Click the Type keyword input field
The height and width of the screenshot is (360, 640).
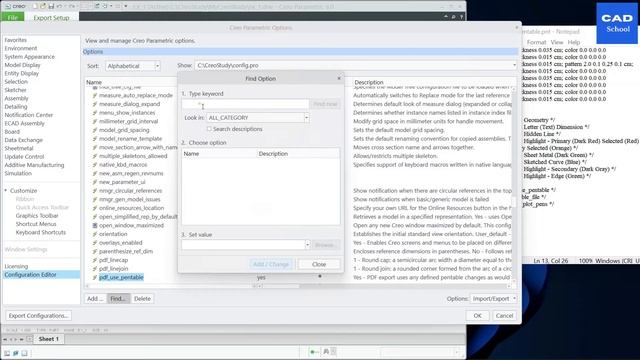pos(245,104)
